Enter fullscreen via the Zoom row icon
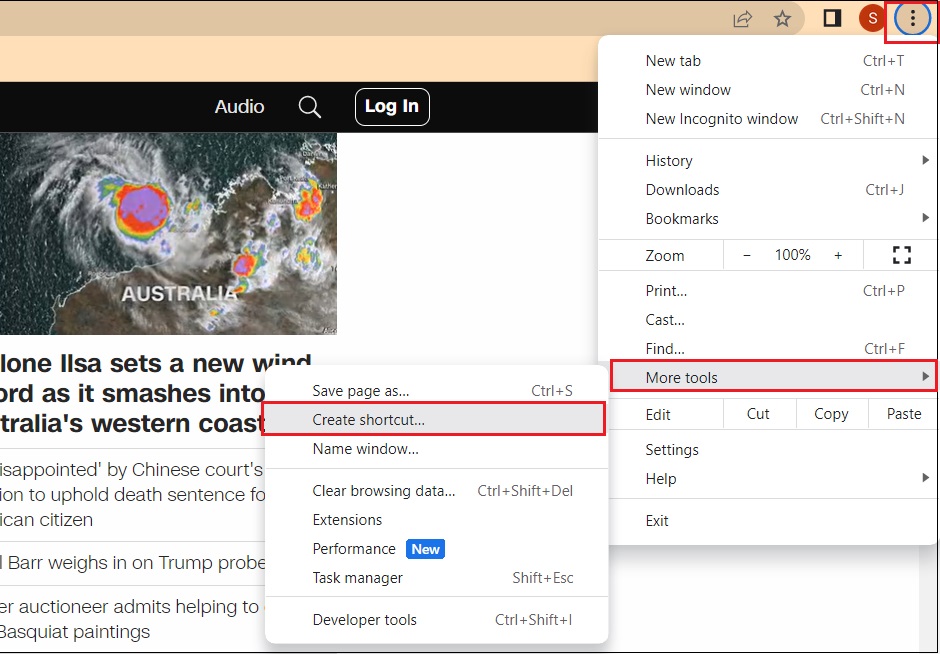940x654 pixels. point(899,255)
